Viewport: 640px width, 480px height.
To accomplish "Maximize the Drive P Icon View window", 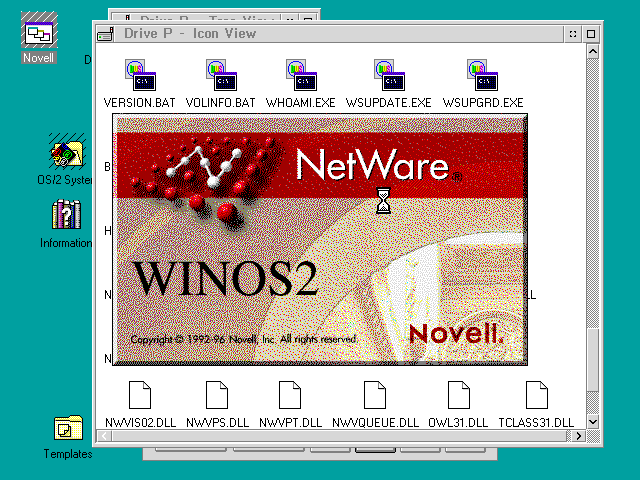I will coord(591,34).
